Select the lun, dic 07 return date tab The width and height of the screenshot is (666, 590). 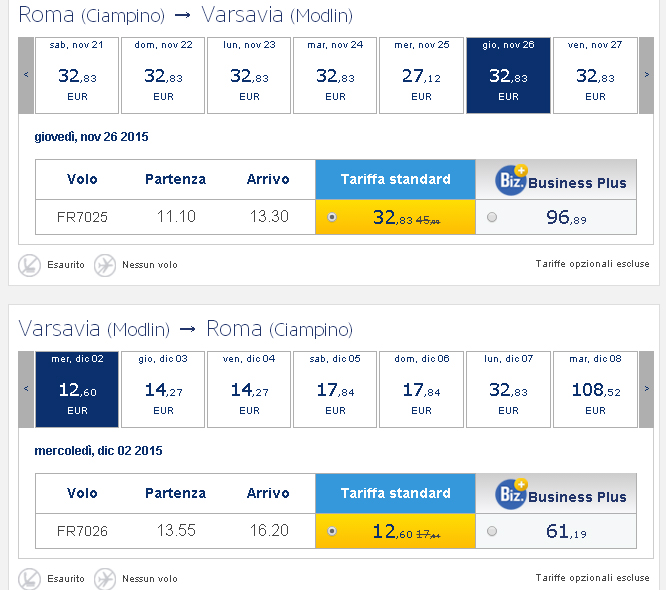click(x=508, y=389)
